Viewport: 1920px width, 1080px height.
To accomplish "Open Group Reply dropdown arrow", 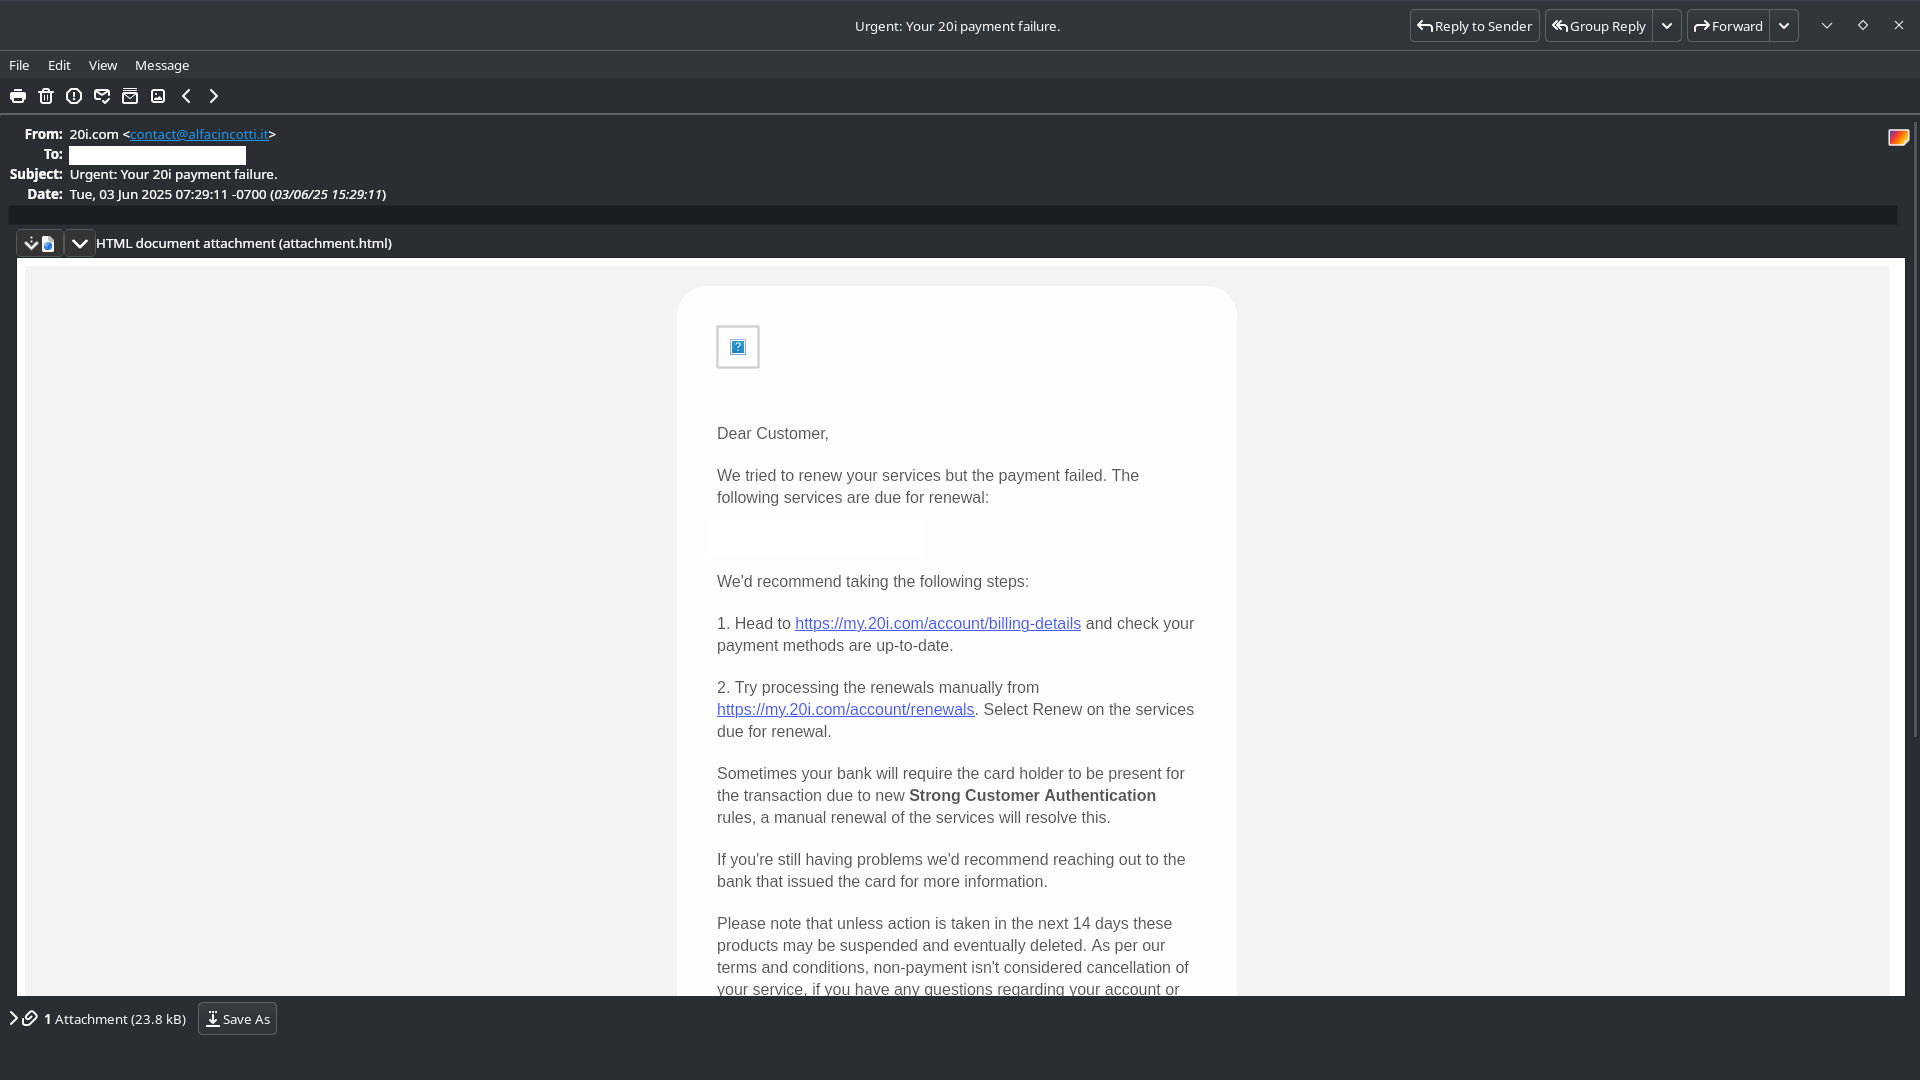I will [1667, 26].
